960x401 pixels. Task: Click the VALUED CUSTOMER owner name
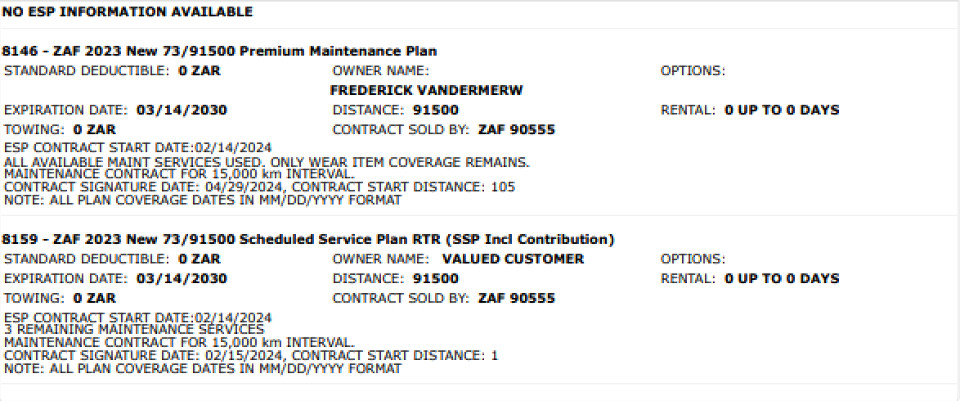(513, 259)
